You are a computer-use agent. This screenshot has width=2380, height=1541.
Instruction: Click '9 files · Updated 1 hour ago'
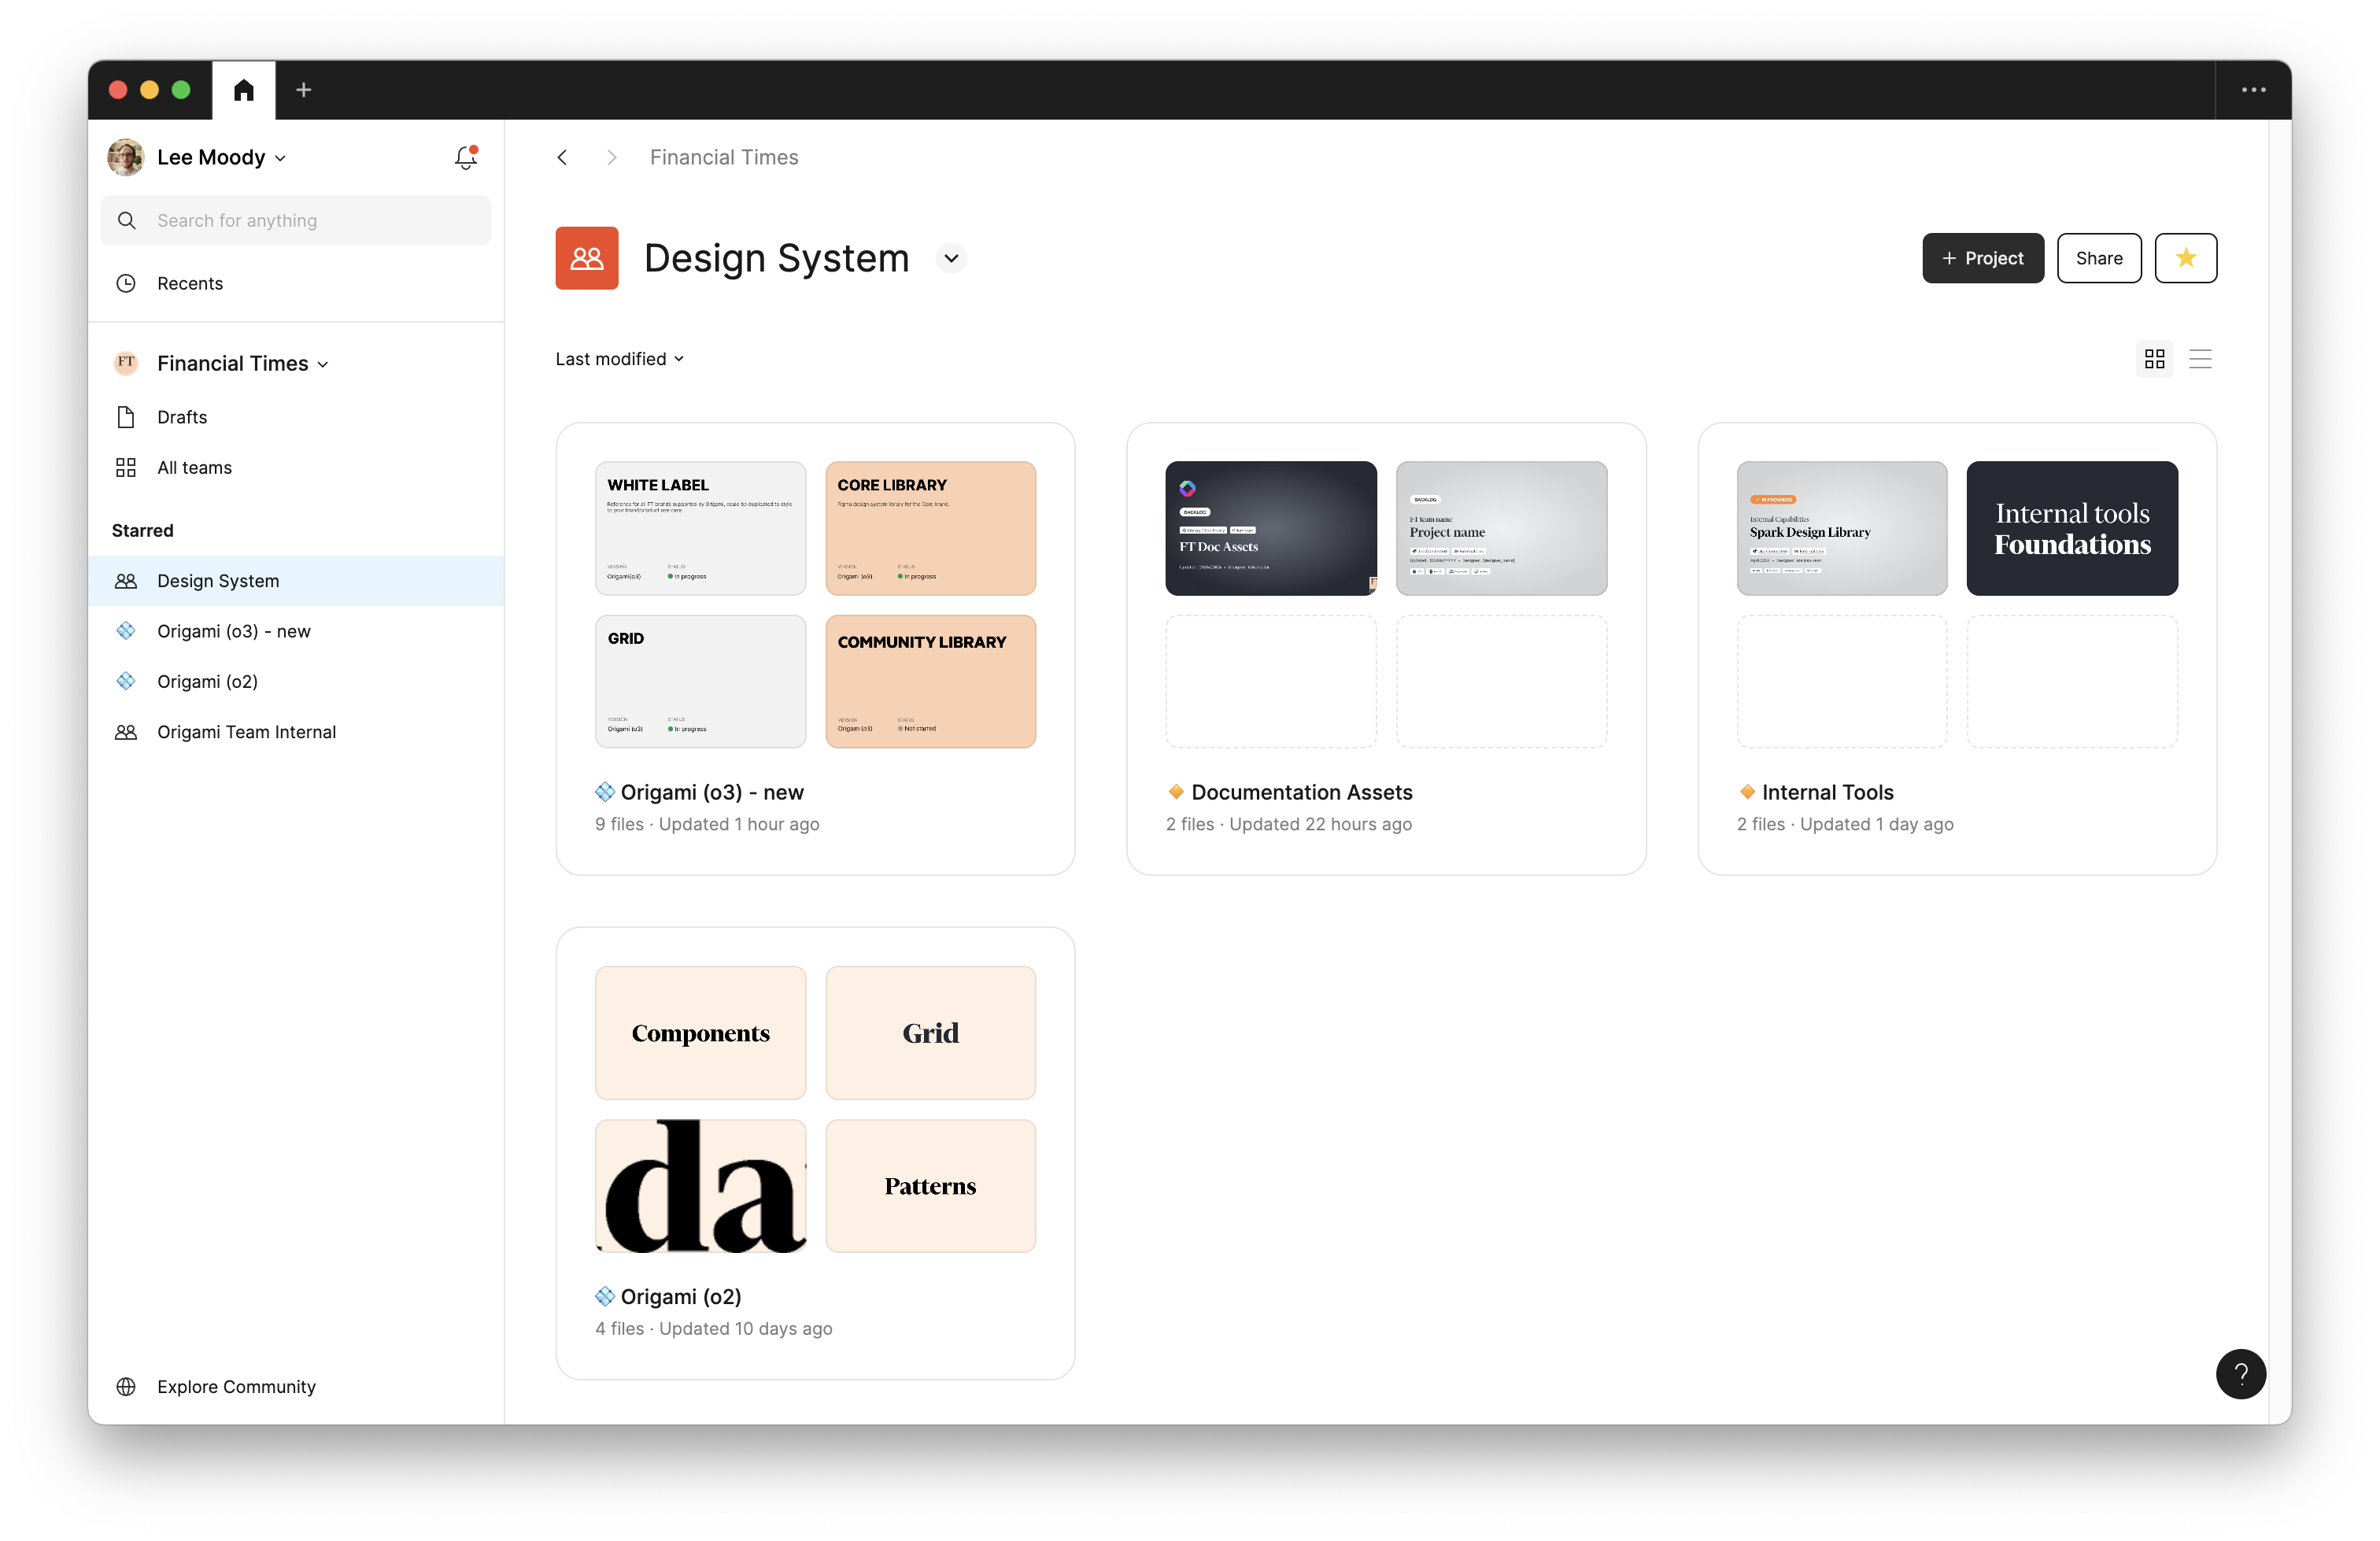click(x=707, y=824)
